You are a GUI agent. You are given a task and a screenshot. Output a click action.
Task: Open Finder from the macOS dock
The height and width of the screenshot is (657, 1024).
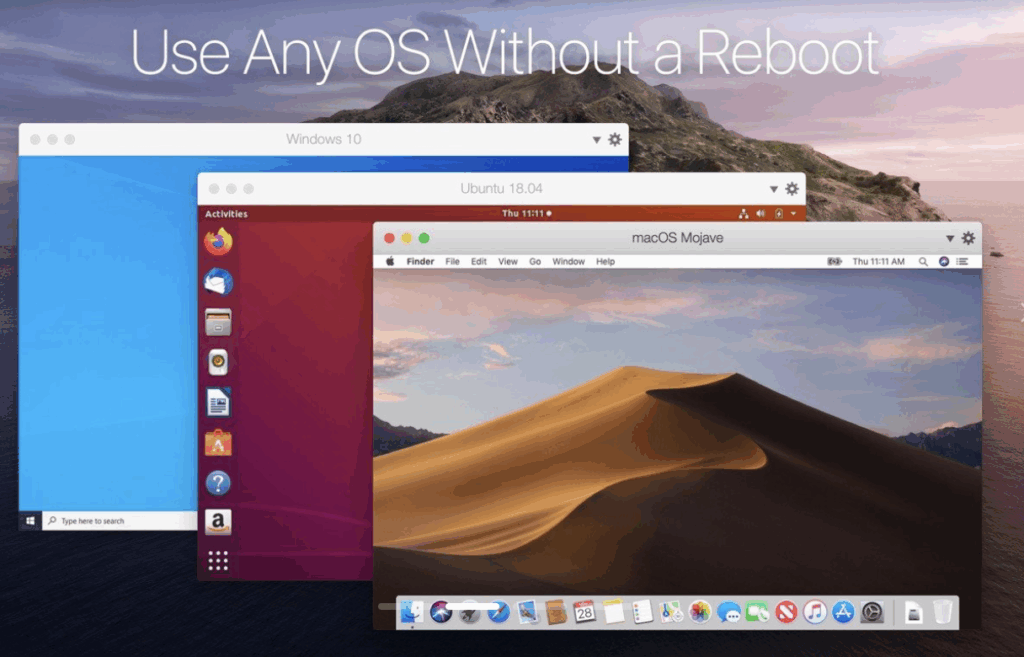411,613
